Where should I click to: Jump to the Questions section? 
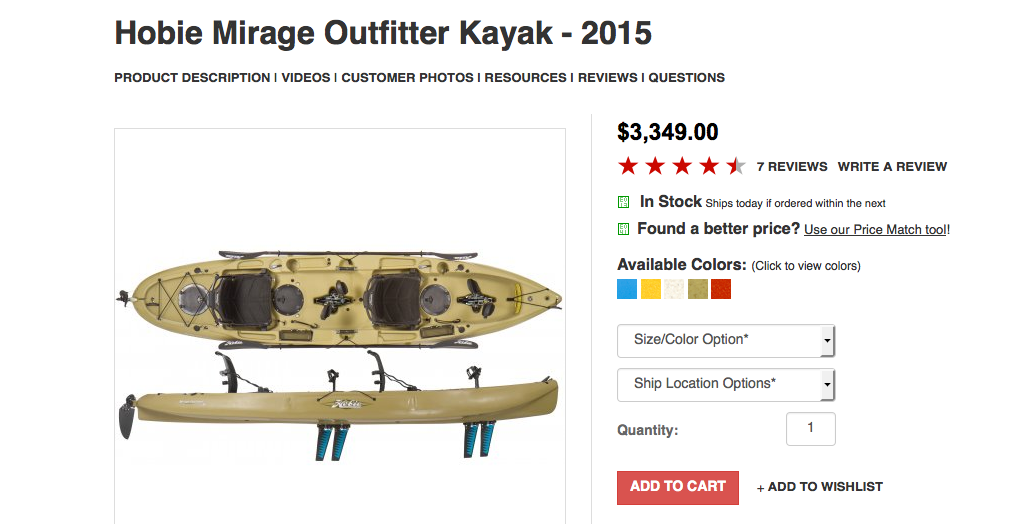point(687,77)
